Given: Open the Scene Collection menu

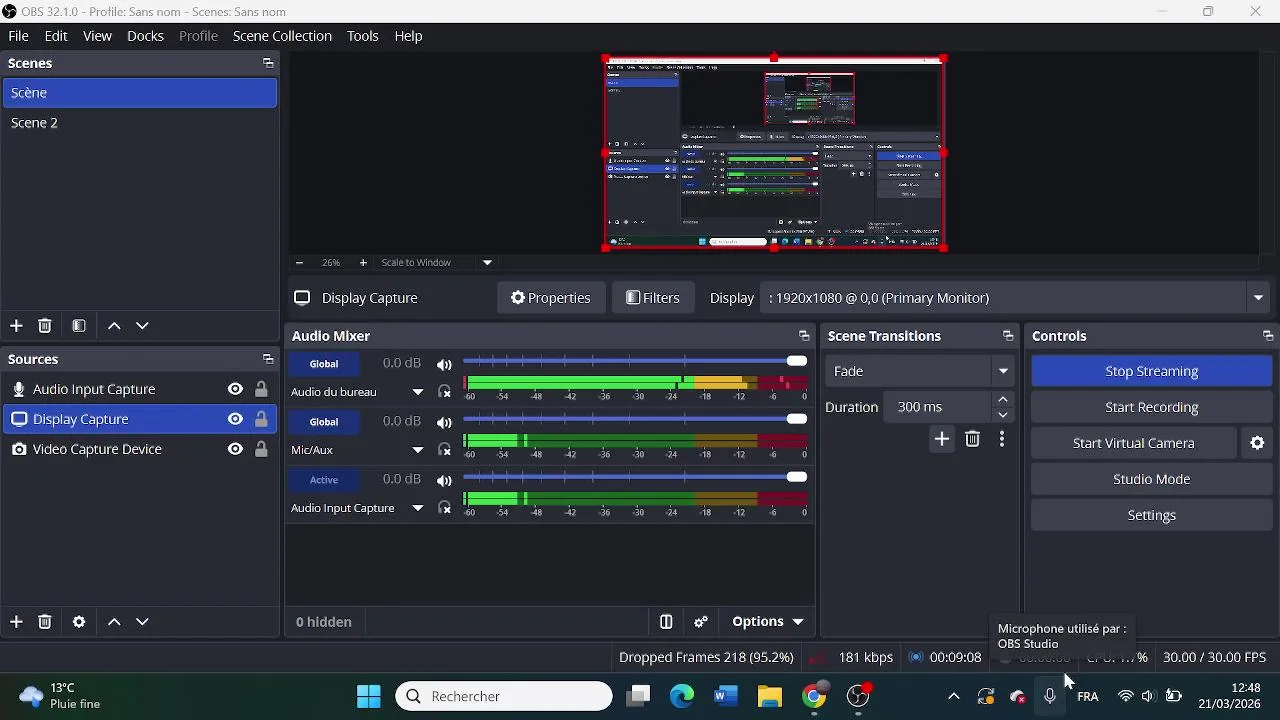Looking at the screenshot, I should point(282,36).
